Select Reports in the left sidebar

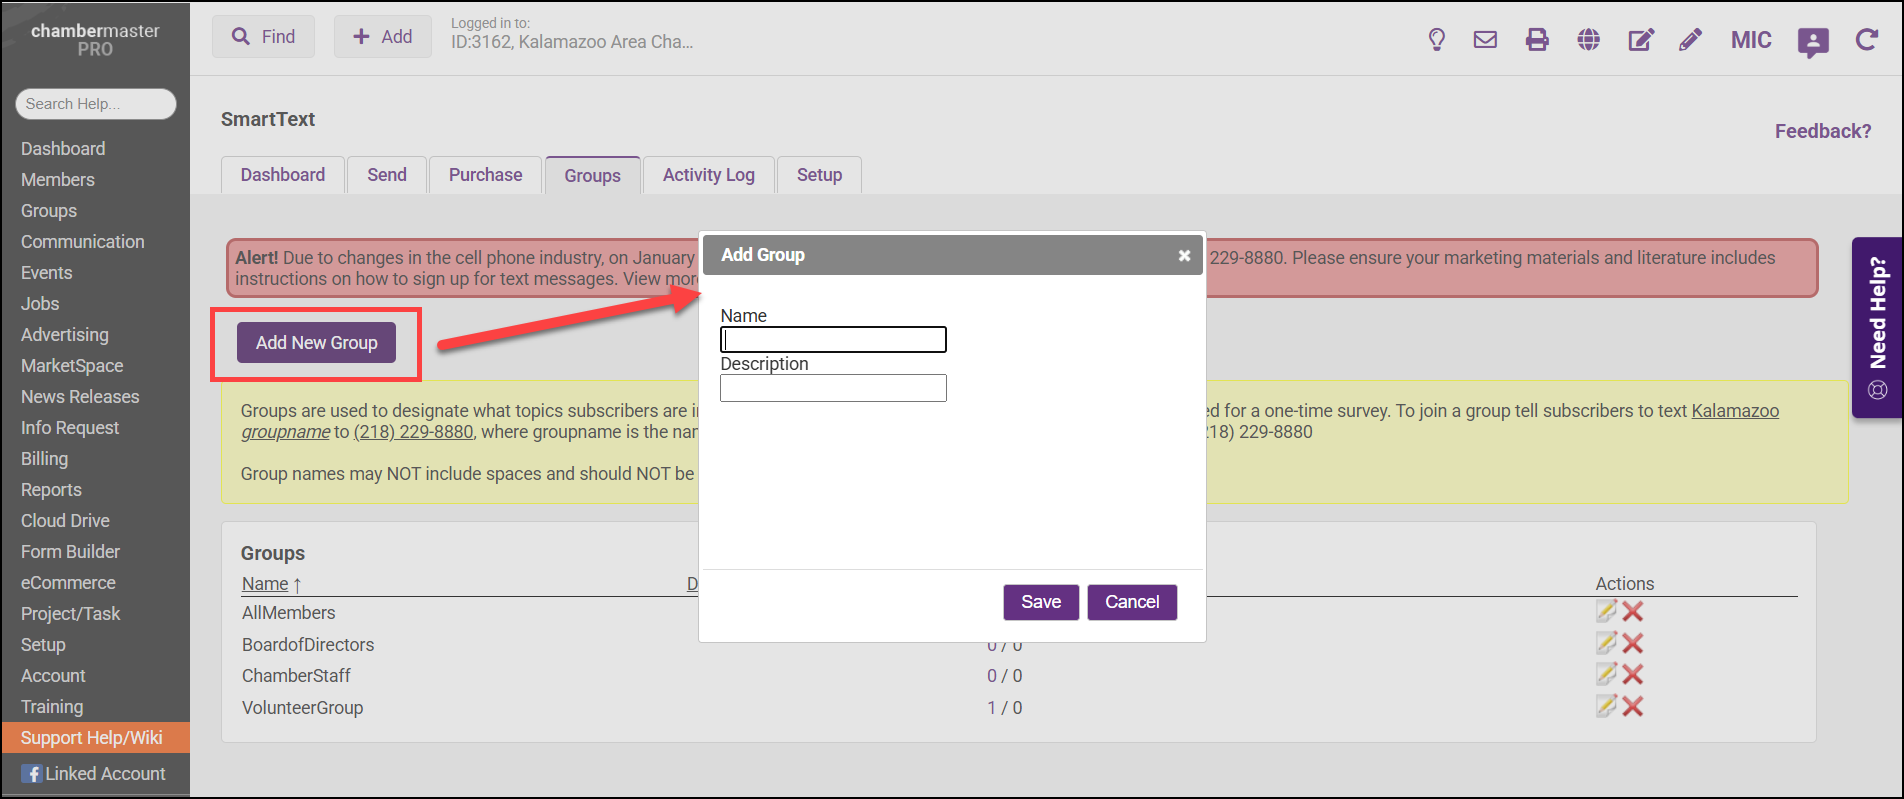tap(51, 490)
